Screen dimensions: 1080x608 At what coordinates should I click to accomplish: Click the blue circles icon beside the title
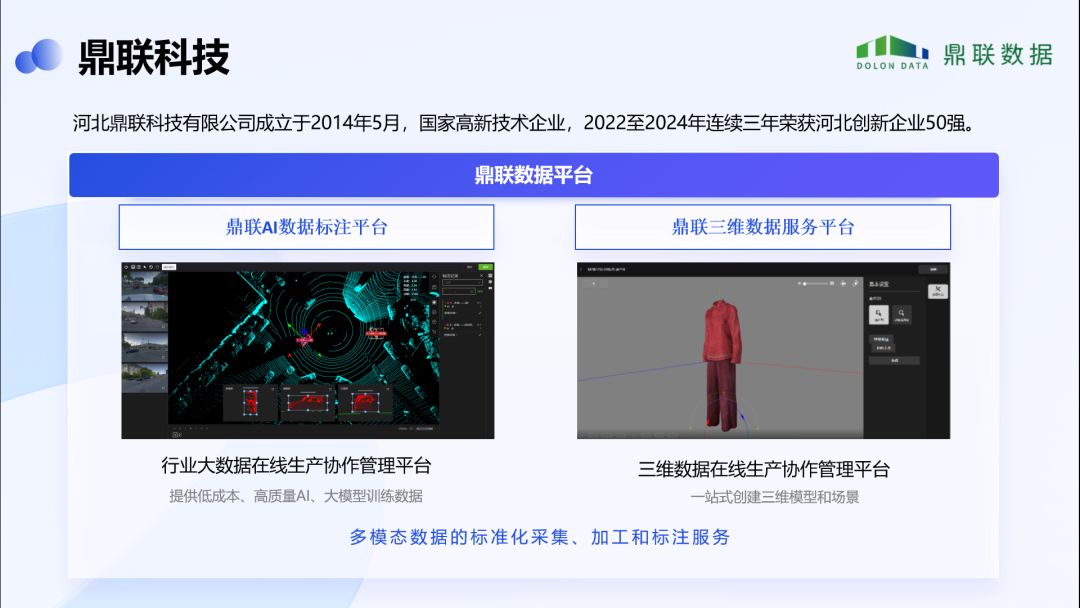(x=39, y=56)
